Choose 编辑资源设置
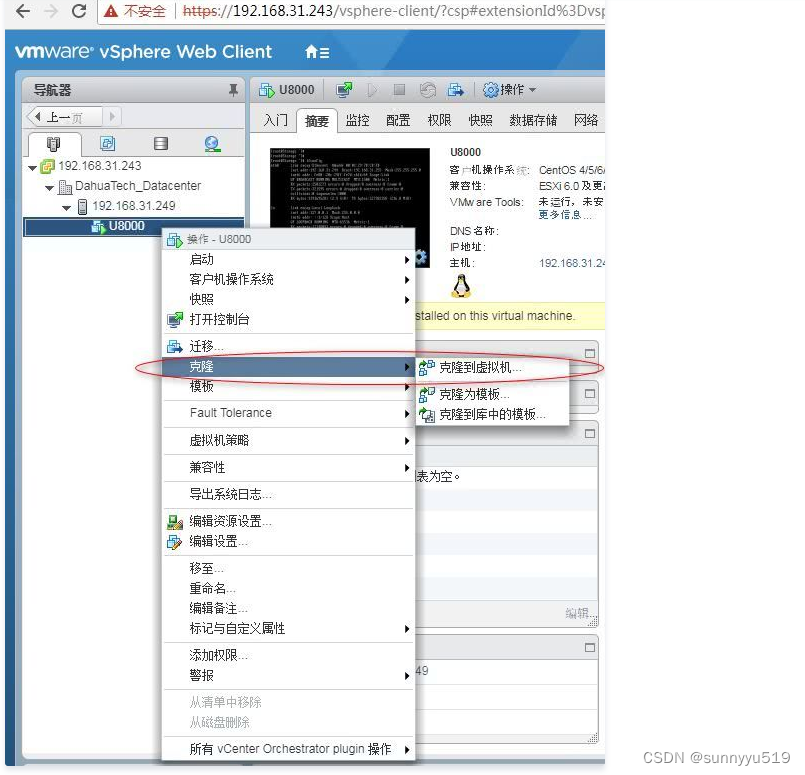The height and width of the screenshot is (775, 805). 288,522
